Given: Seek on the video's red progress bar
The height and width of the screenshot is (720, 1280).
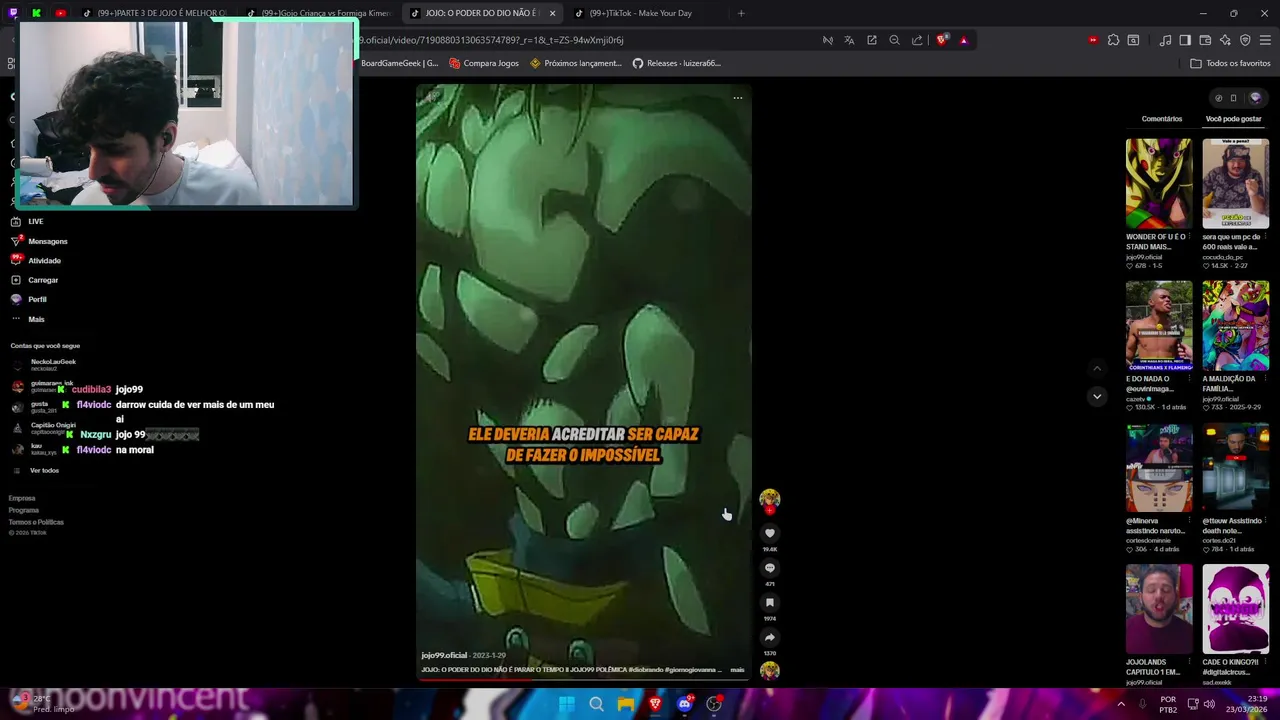Looking at the screenshot, I should point(583,680).
